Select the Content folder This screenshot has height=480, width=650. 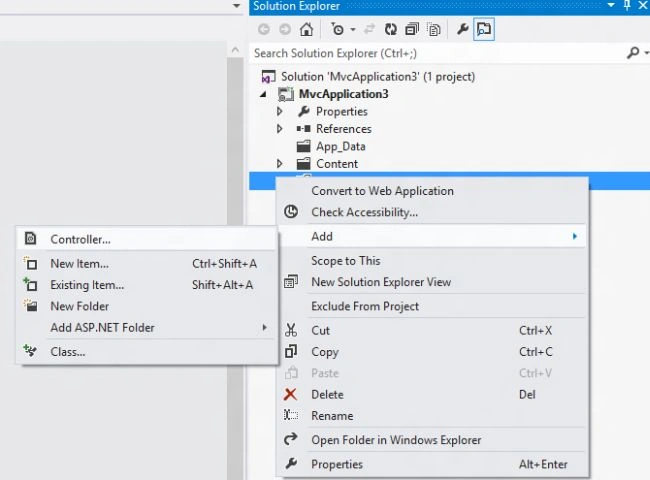pyautogui.click(x=337, y=164)
